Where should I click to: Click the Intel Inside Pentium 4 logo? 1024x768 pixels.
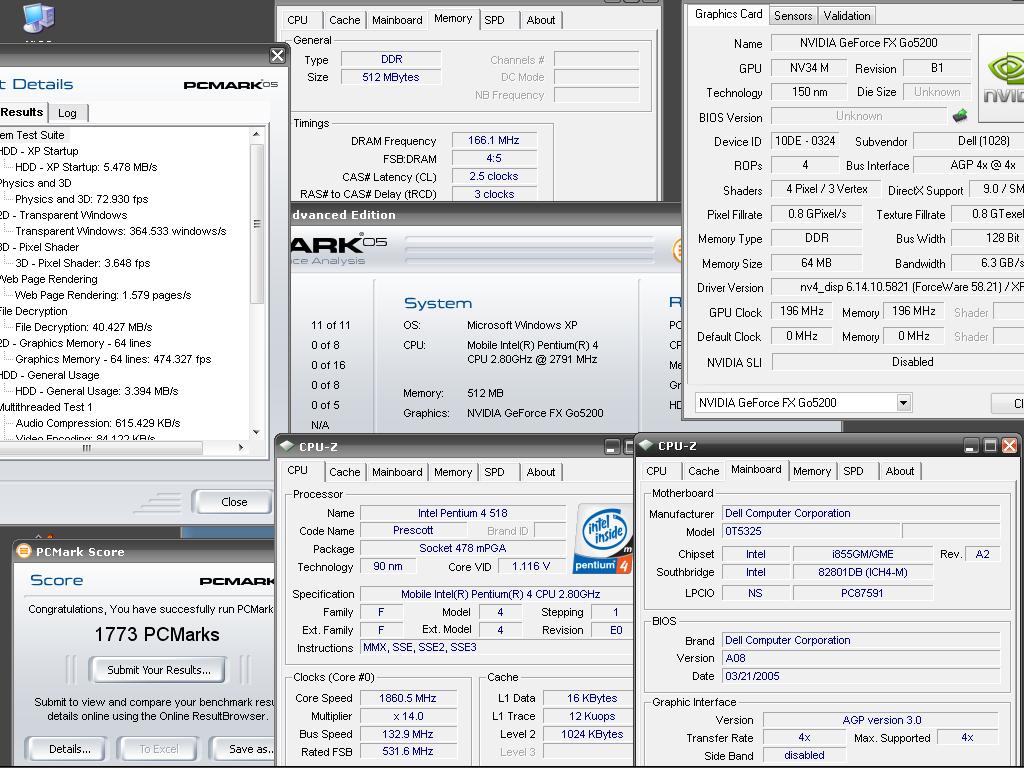603,539
